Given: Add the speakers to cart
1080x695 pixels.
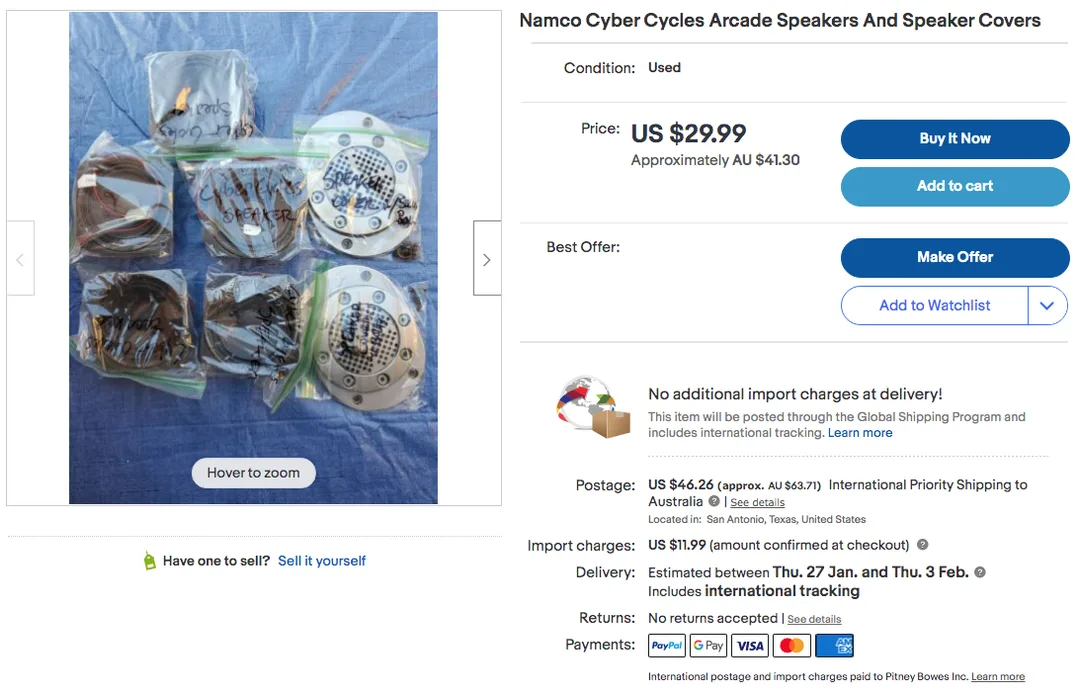Looking at the screenshot, I should [954, 186].
